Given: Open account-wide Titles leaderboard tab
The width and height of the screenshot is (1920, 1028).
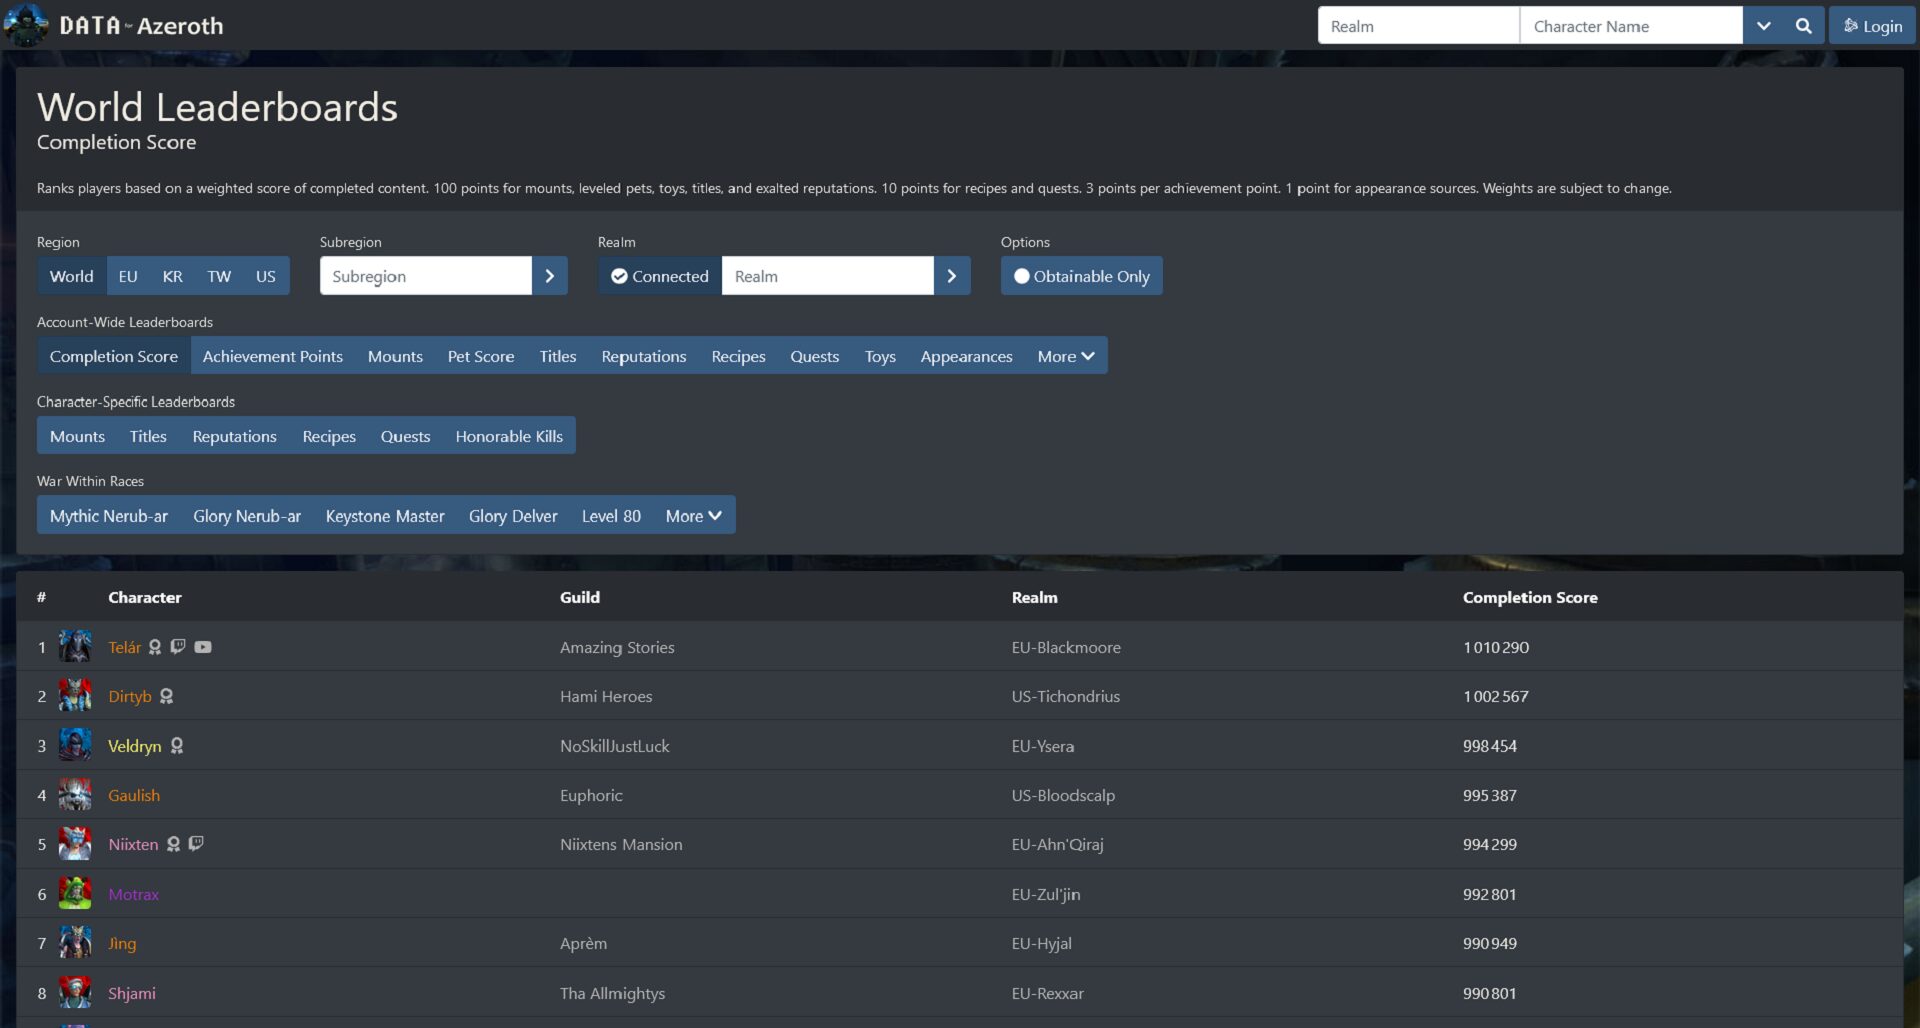Looking at the screenshot, I should pyautogui.click(x=558, y=356).
